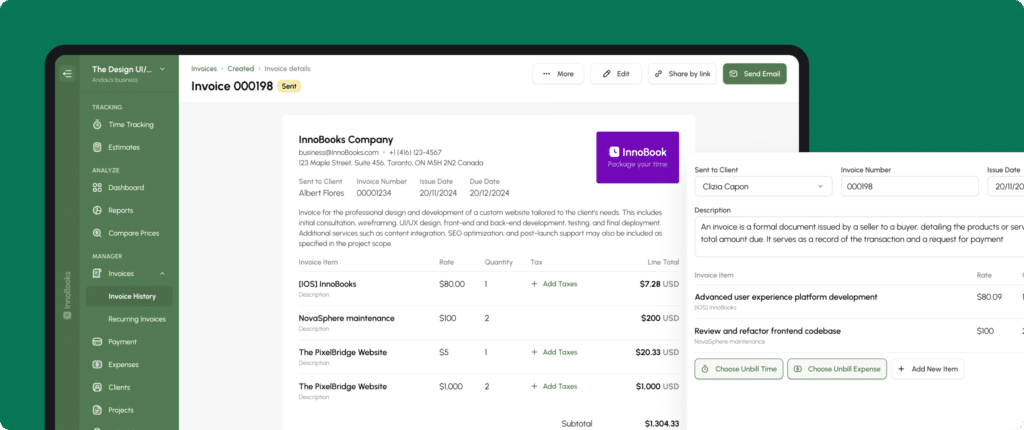Click Share by link button
Image resolution: width=1024 pixels, height=430 pixels.
[683, 74]
